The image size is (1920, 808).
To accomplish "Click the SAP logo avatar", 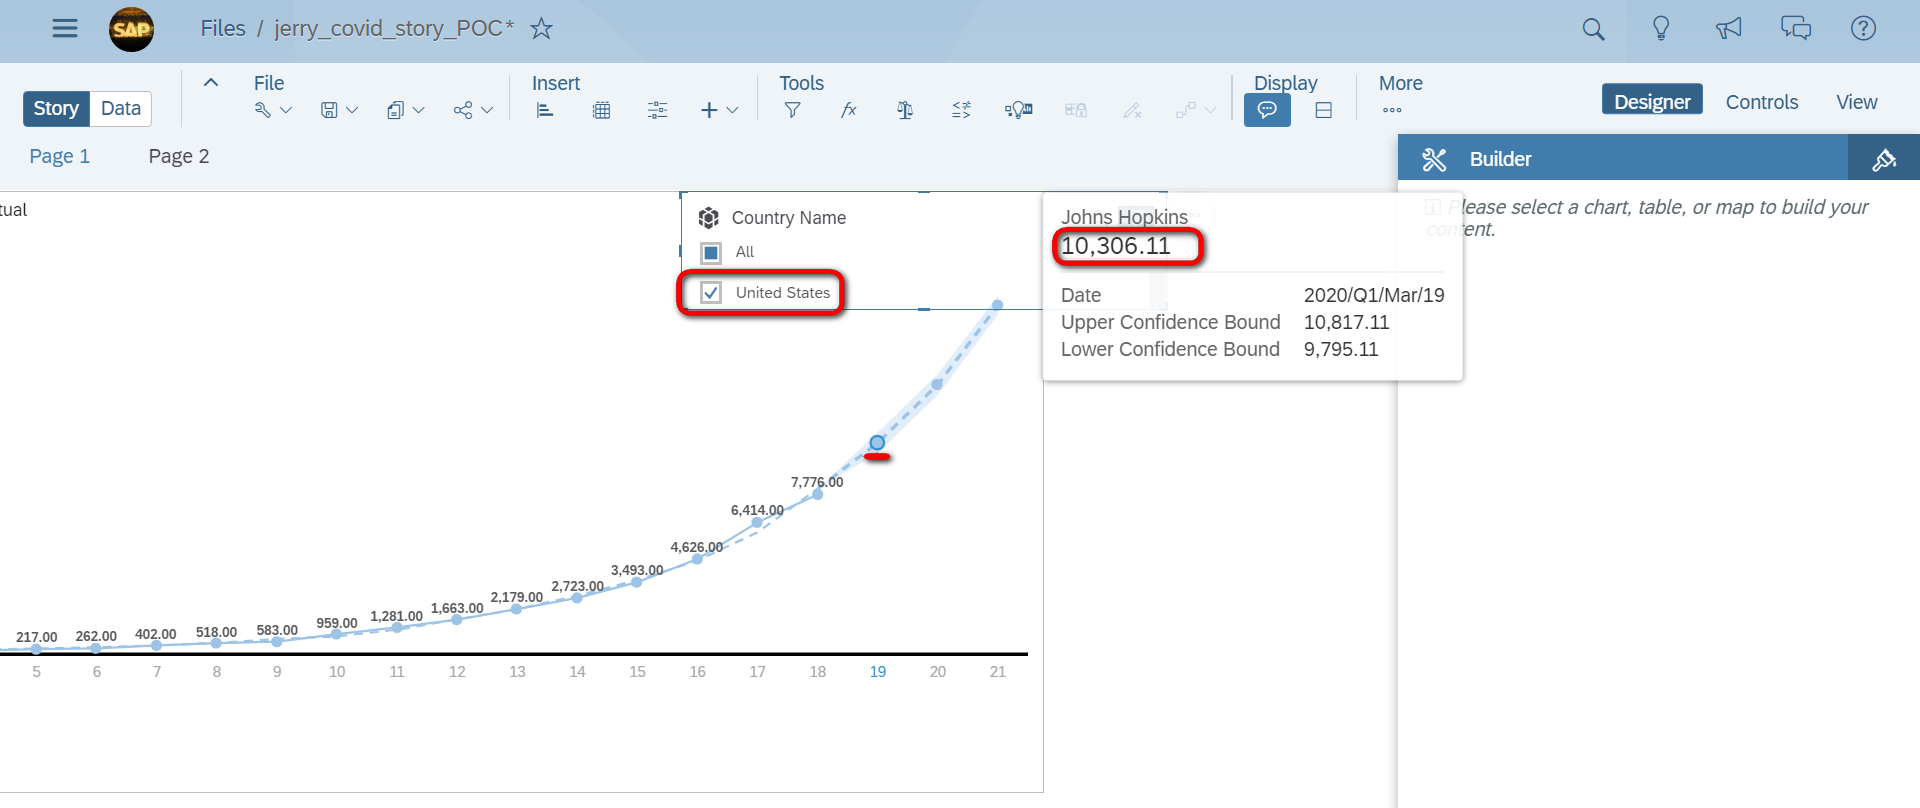I will [131, 29].
